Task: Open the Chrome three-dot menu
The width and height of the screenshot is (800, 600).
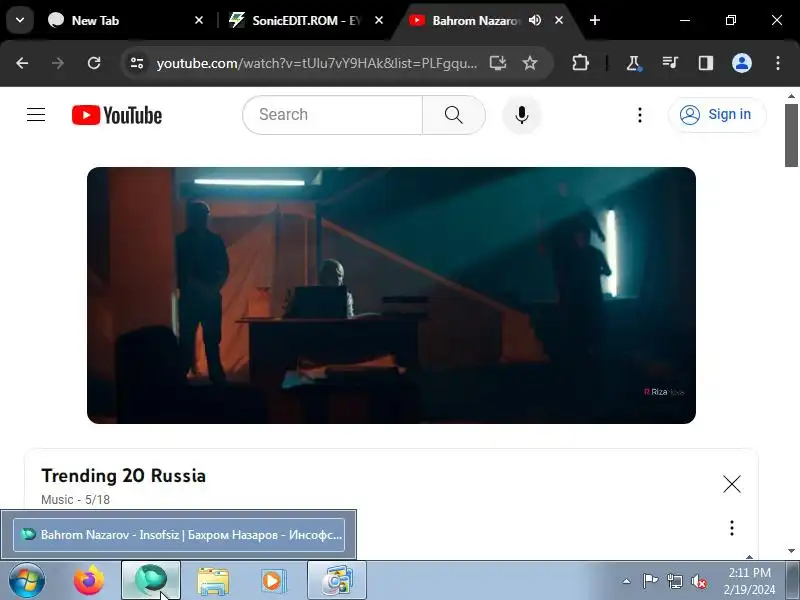Action: (x=778, y=63)
